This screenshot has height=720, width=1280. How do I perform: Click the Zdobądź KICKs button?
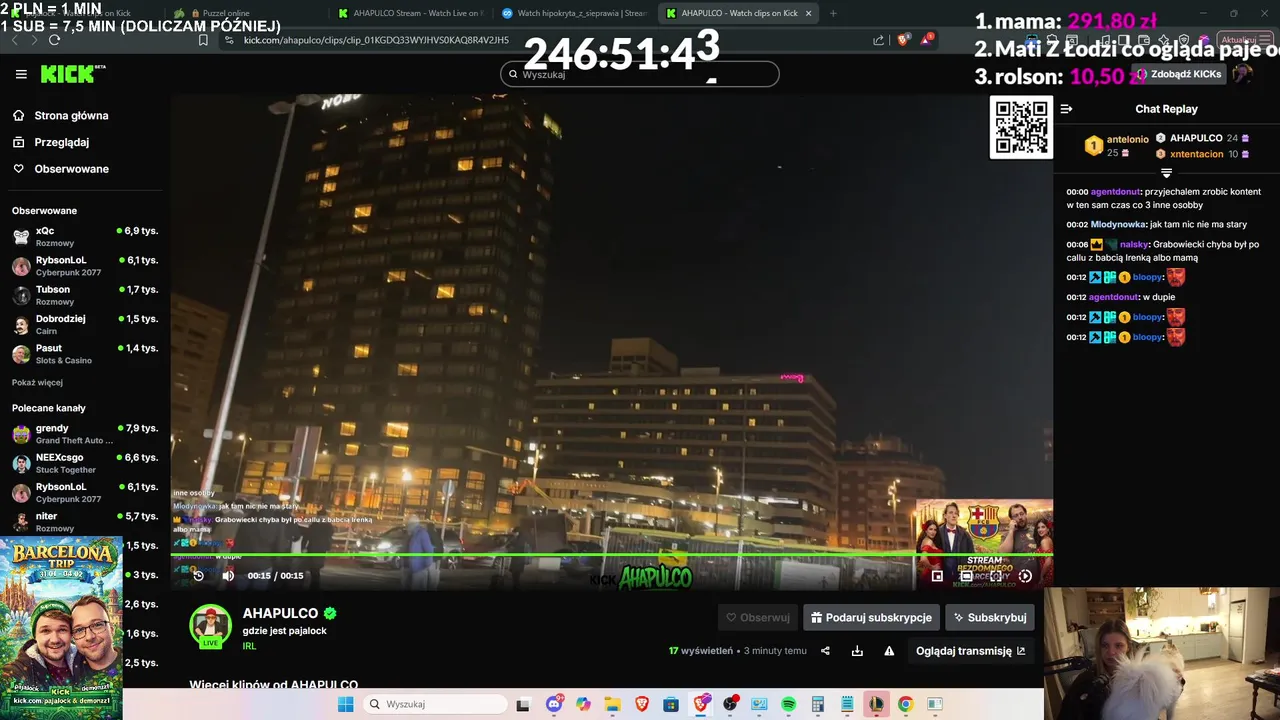1179,74
